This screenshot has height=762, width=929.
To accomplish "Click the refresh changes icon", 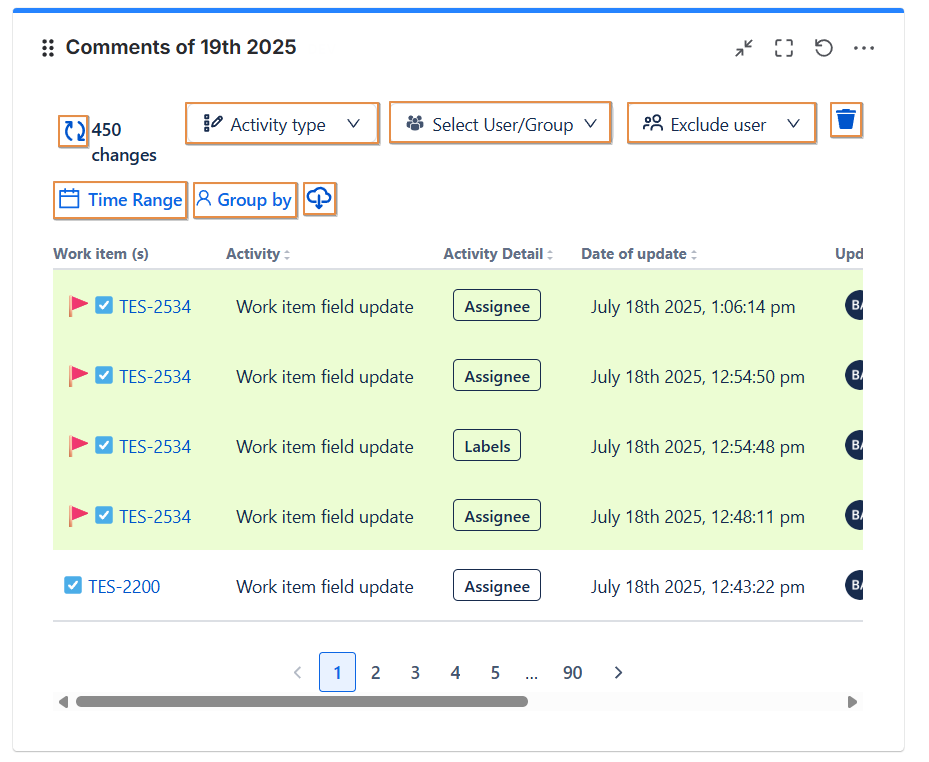I will pos(74,130).
